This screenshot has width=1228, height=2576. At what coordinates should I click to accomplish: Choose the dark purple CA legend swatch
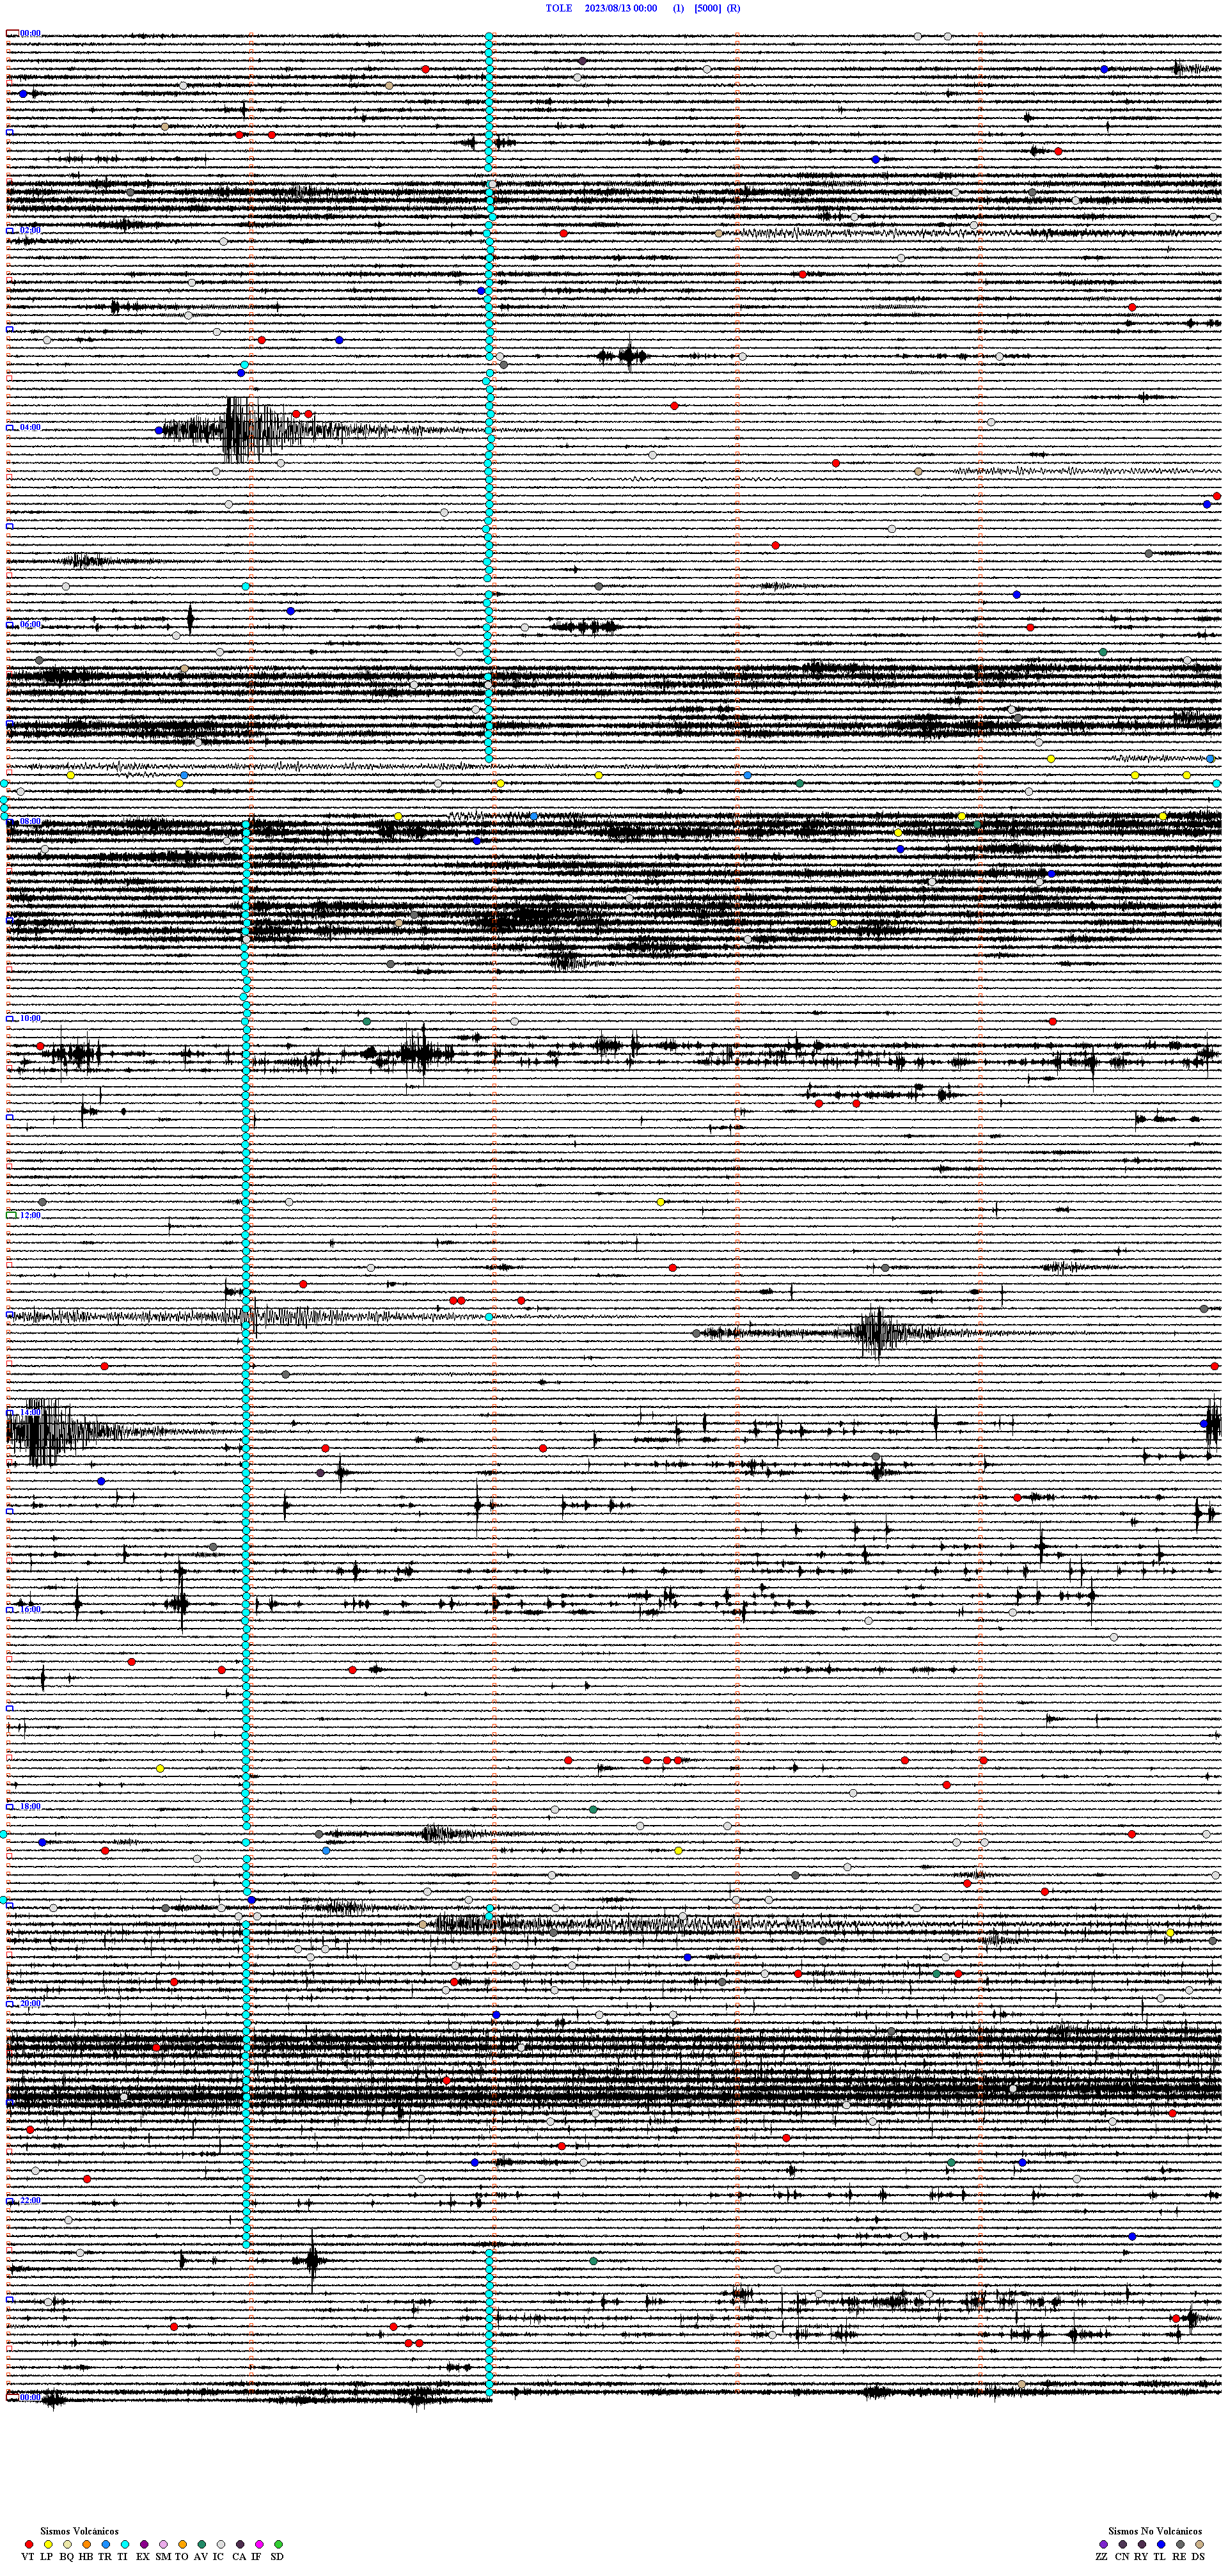point(240,2544)
